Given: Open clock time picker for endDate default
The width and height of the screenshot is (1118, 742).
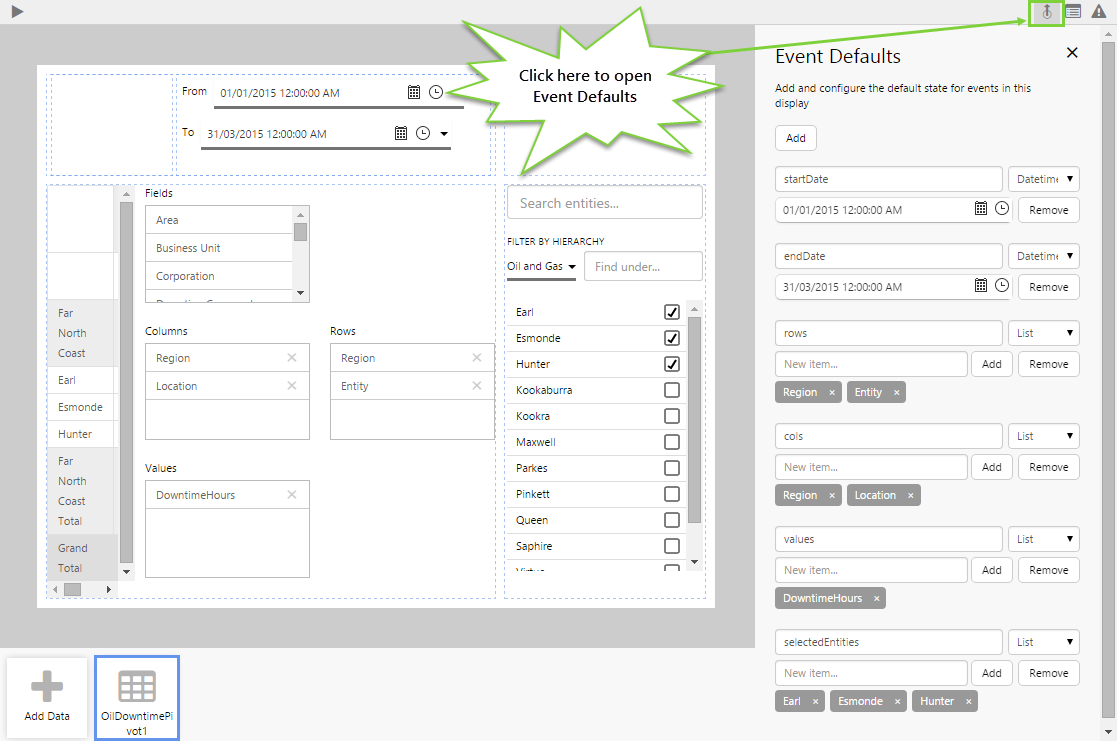Looking at the screenshot, I should coord(1002,286).
